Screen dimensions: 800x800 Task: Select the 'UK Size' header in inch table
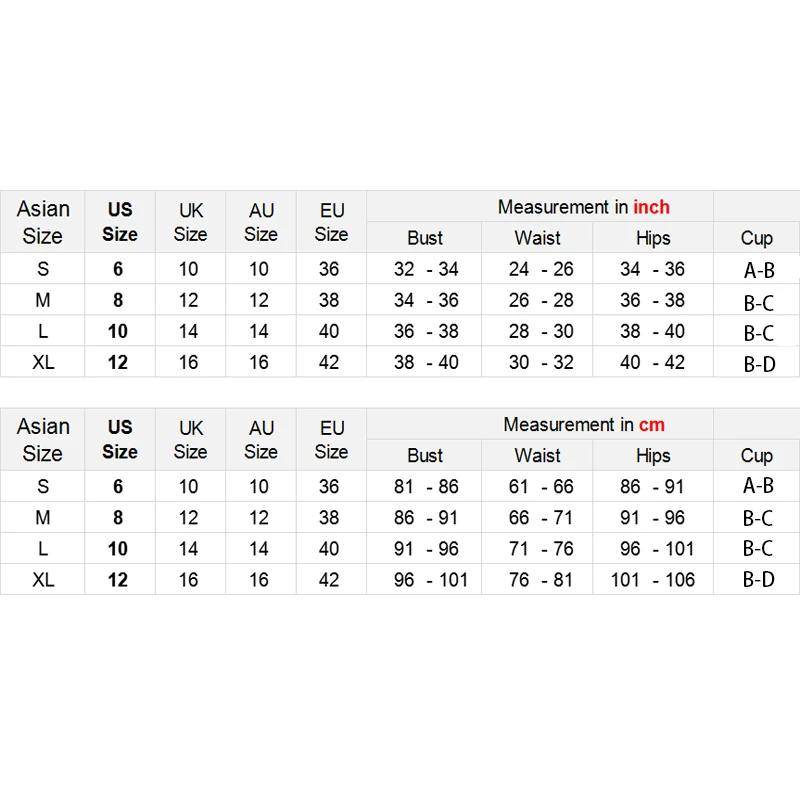coord(190,222)
